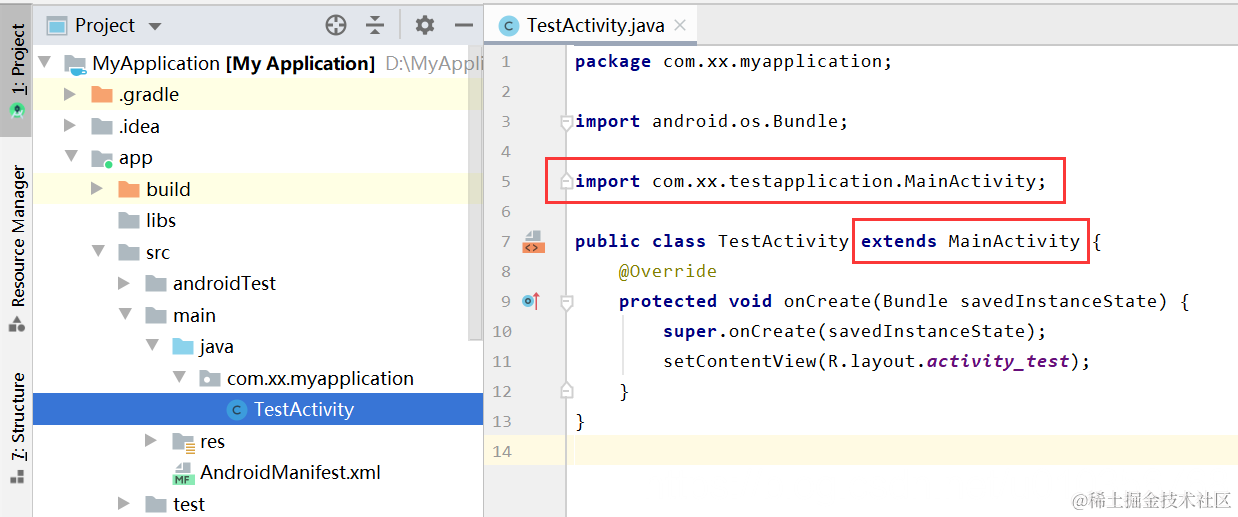Select the TestActivity.java editor tab
Viewport: 1238px width, 517px height.
589,25
